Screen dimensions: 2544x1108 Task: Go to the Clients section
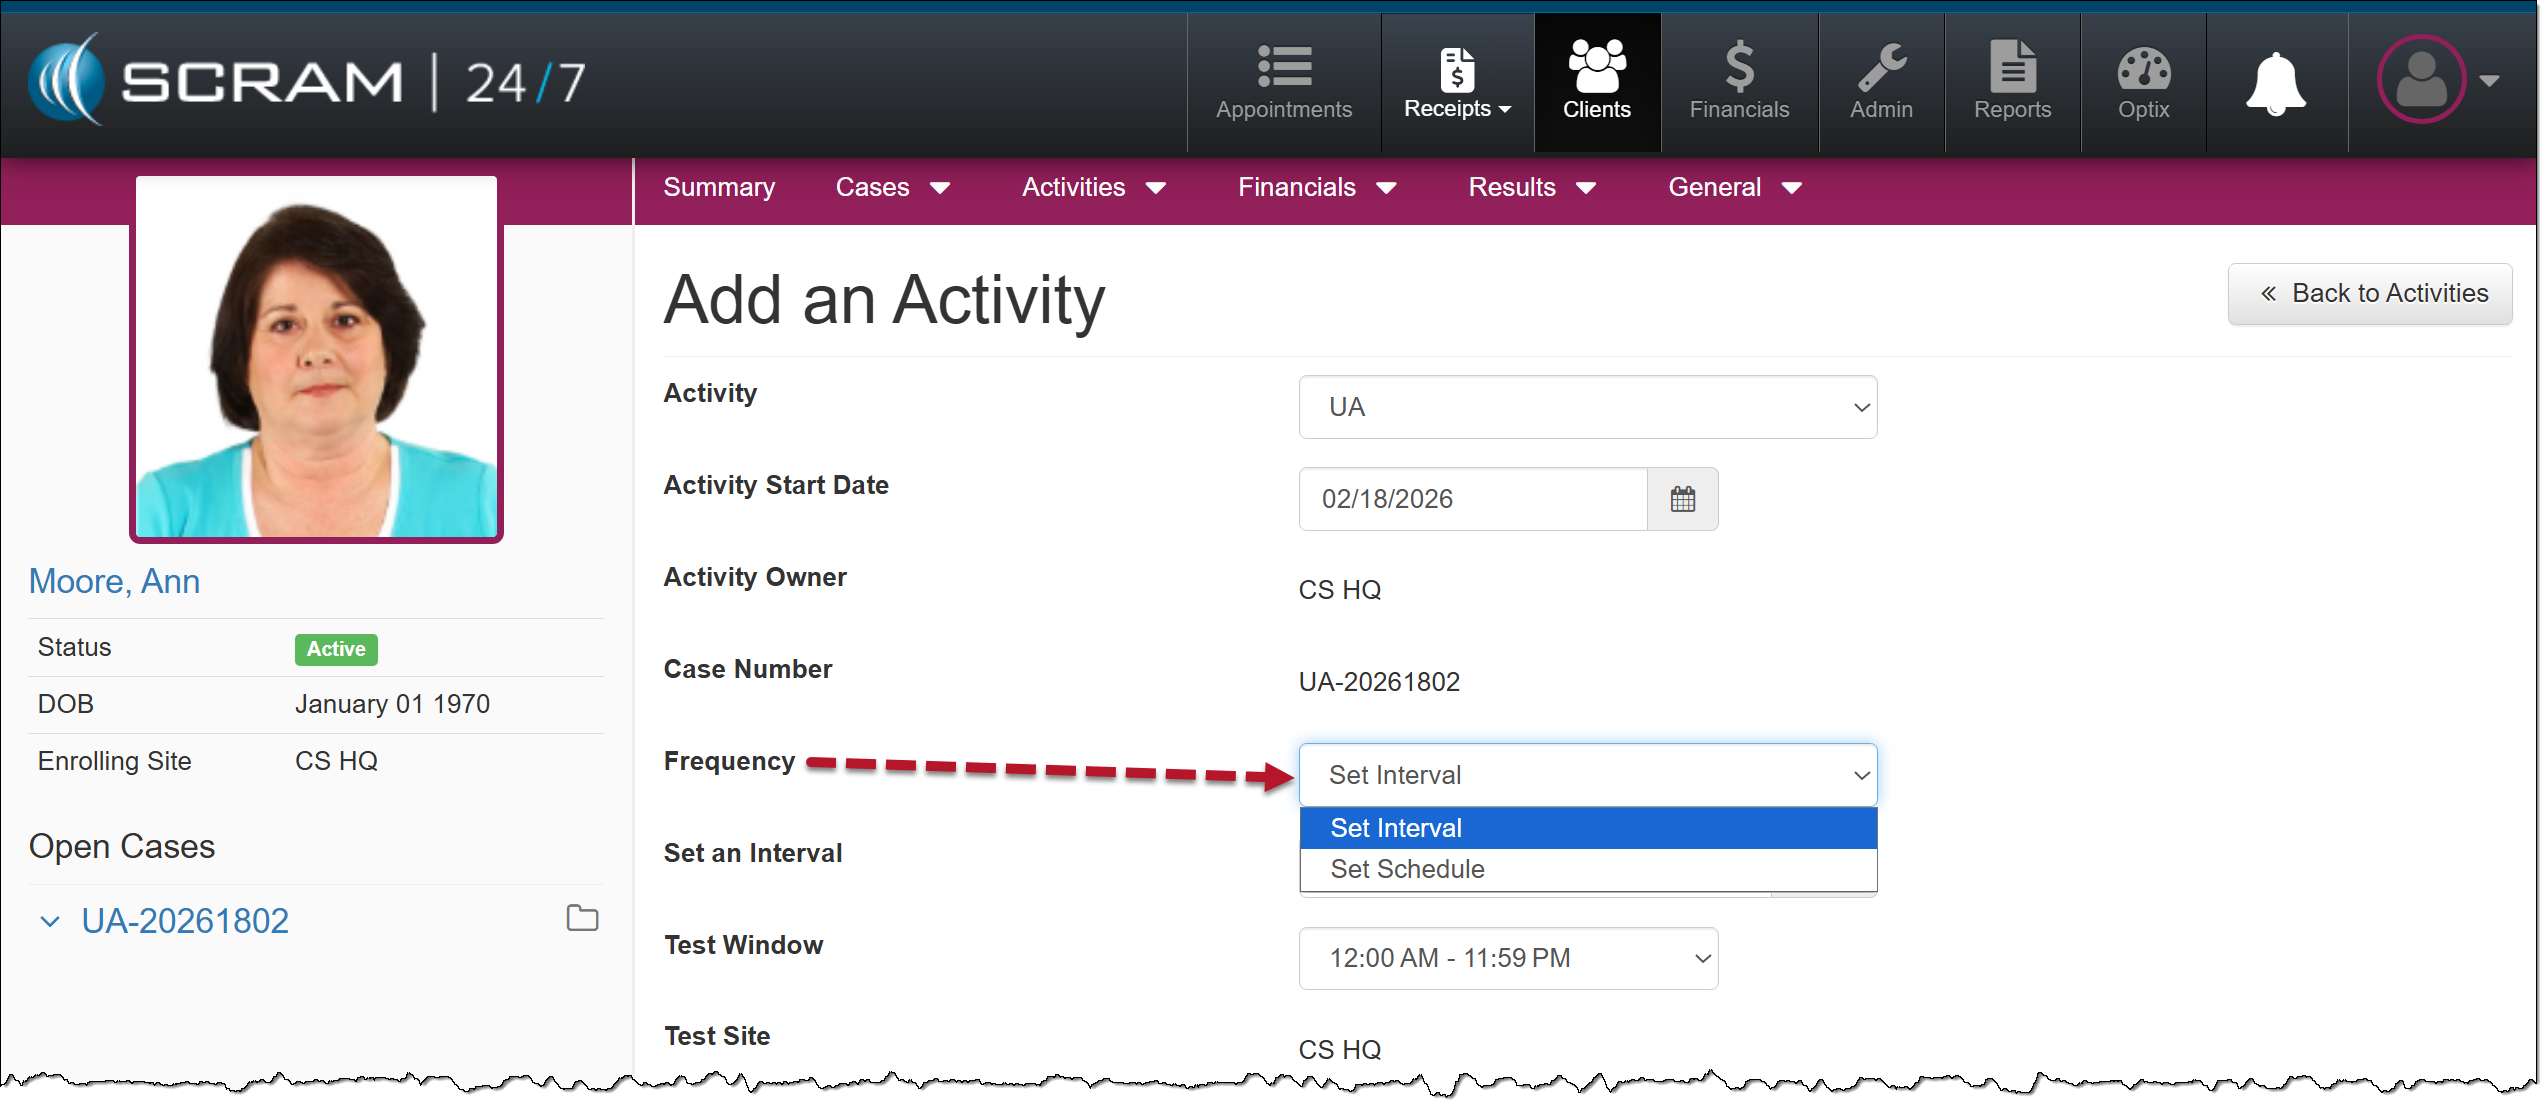click(x=1597, y=82)
